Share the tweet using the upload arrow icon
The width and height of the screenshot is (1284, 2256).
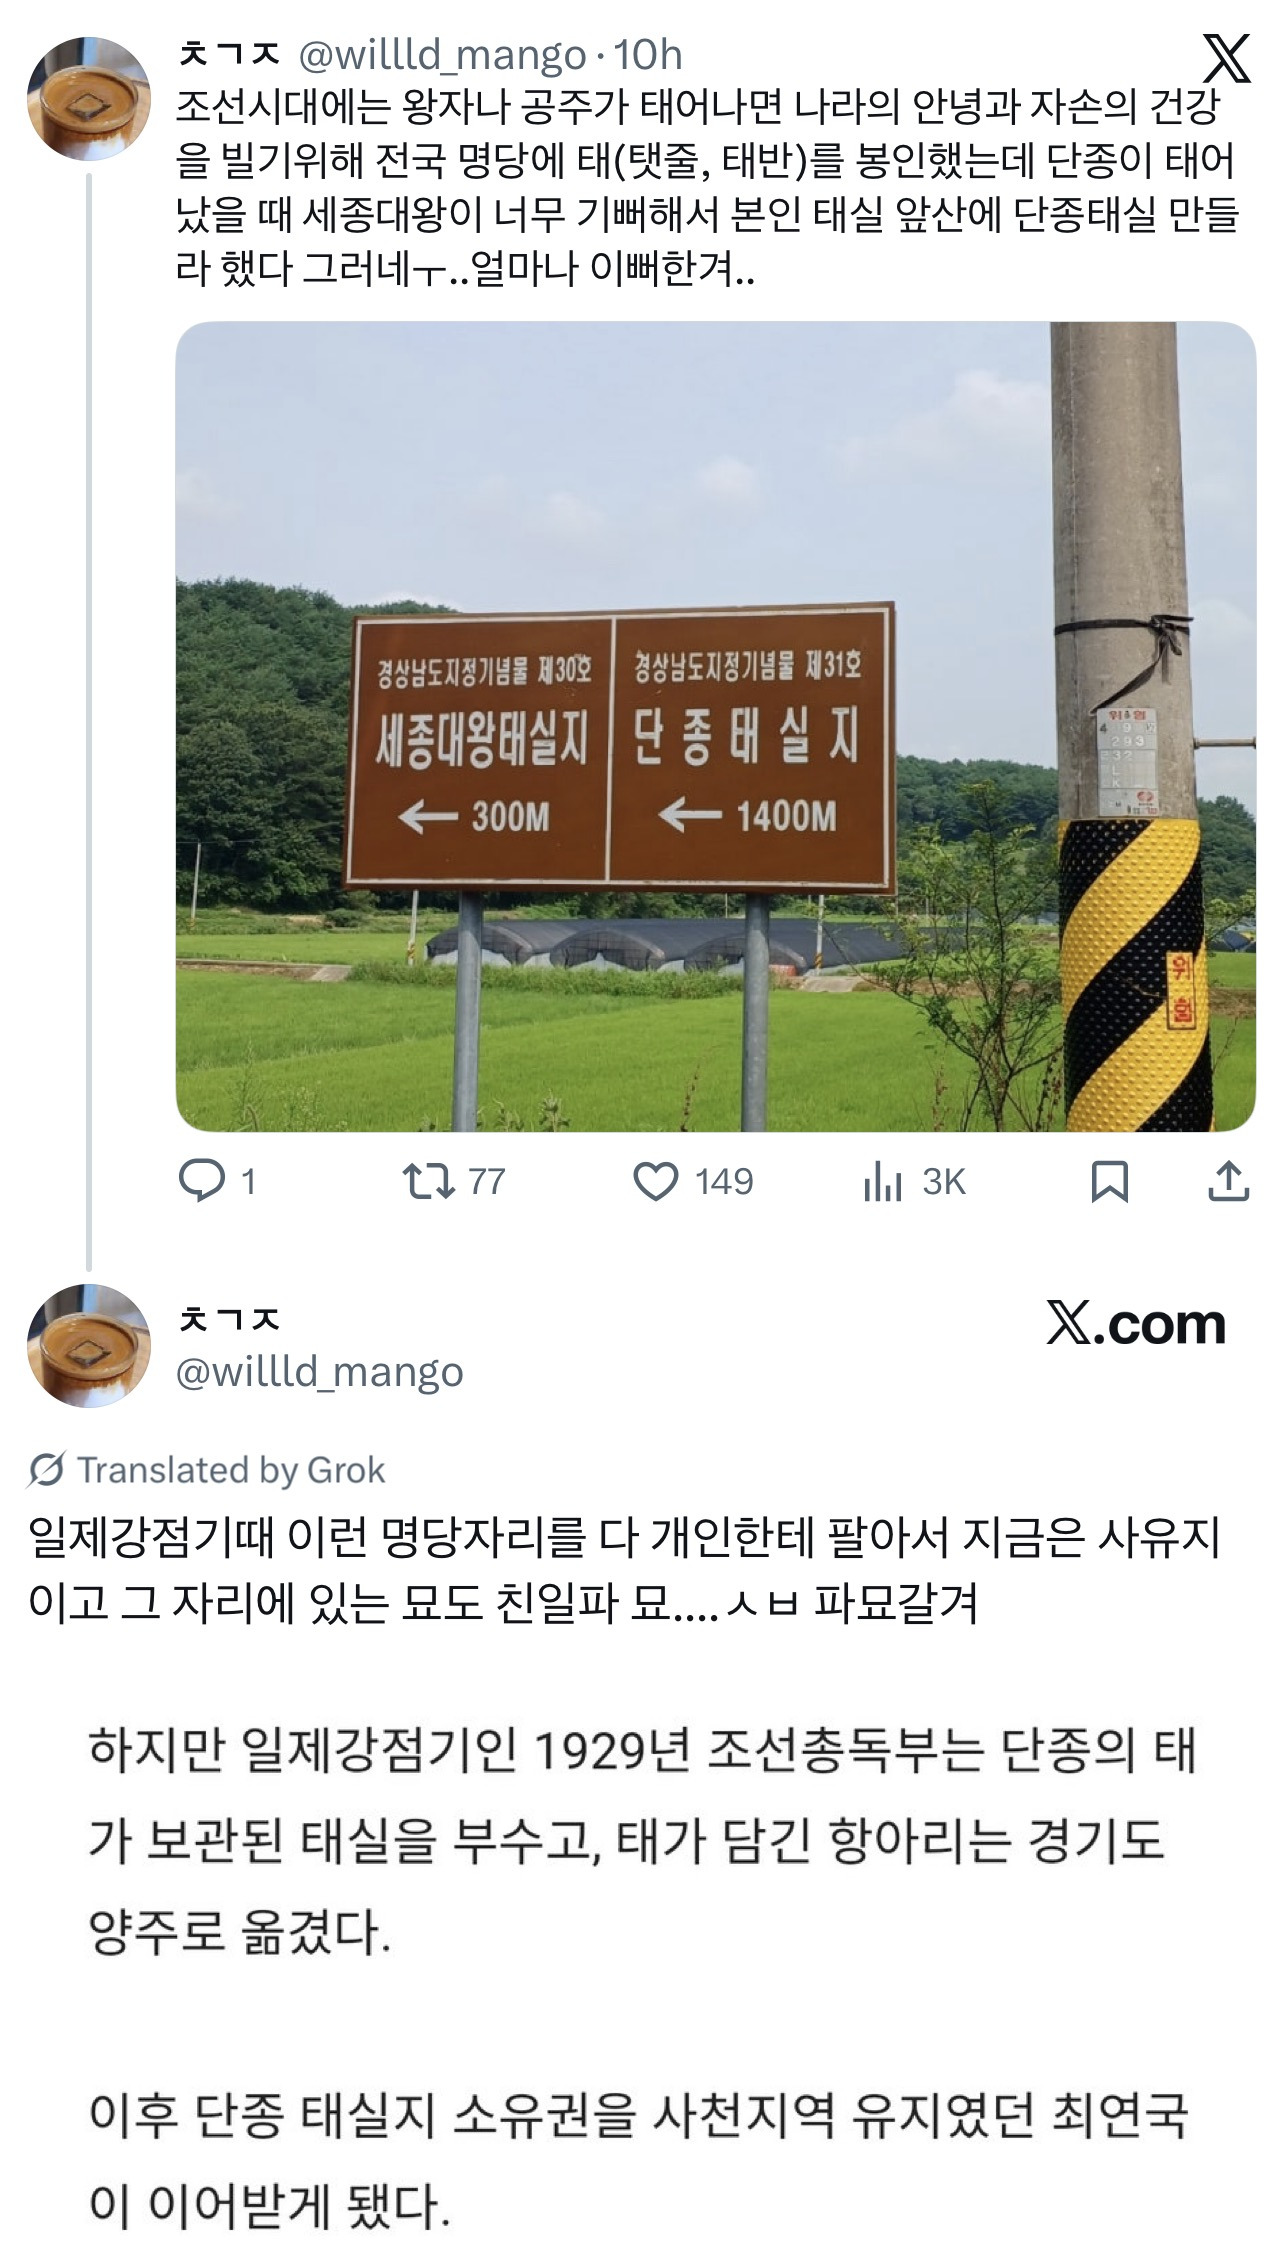pyautogui.click(x=1228, y=1181)
